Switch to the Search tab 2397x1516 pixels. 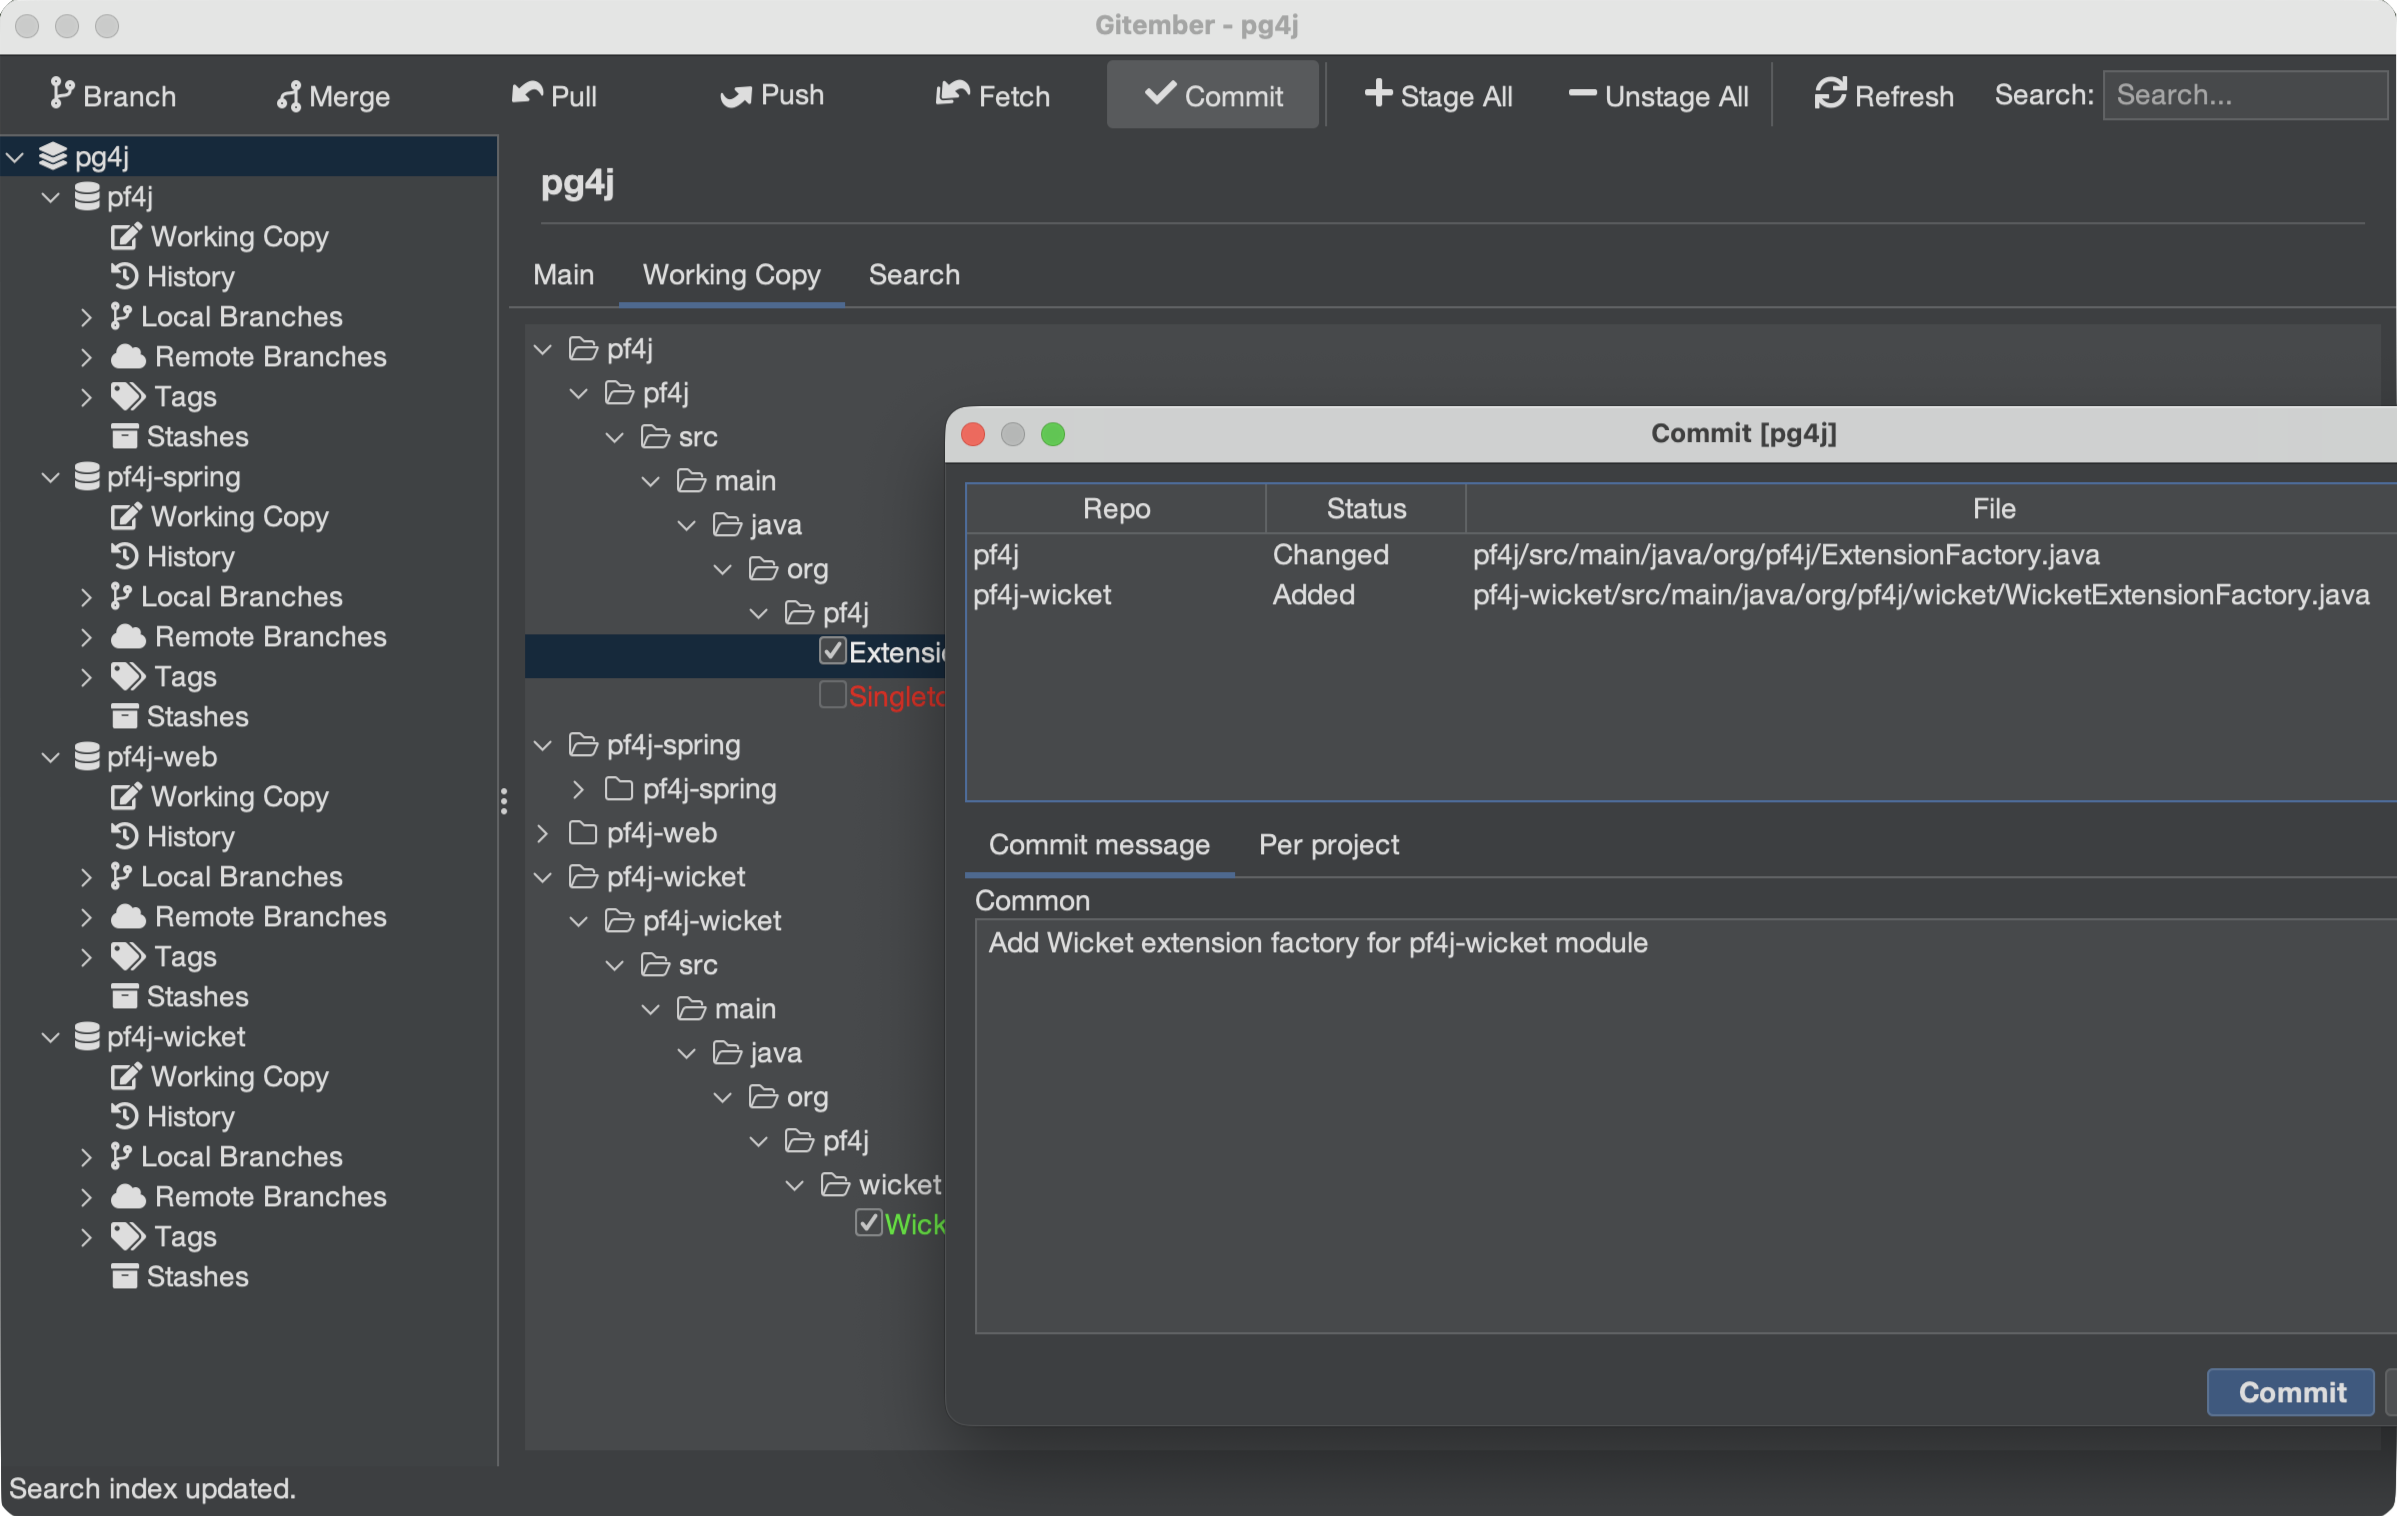coord(914,275)
